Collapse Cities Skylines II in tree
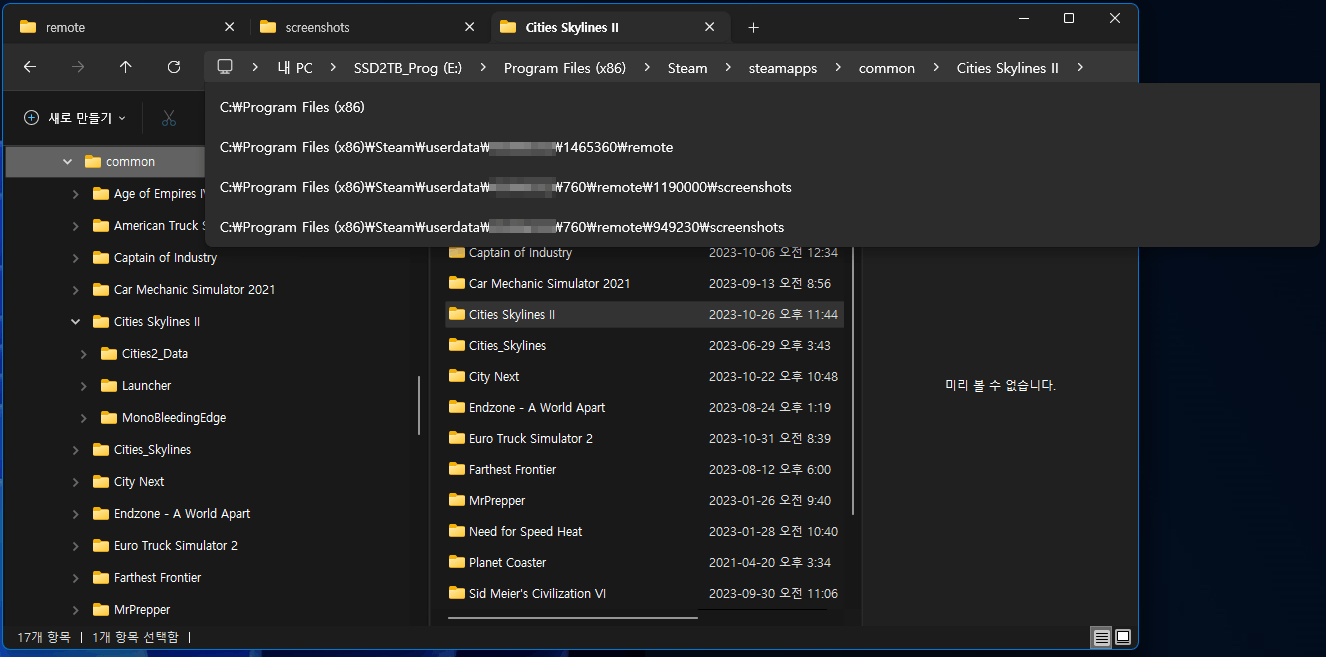This screenshot has height=657, width=1326. click(x=76, y=321)
